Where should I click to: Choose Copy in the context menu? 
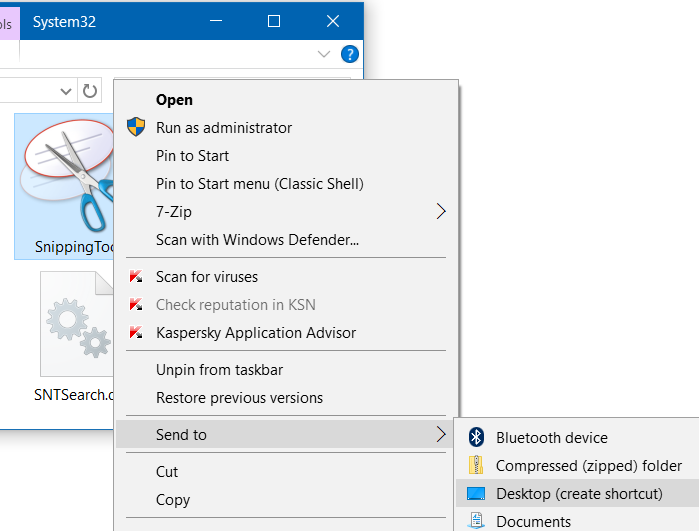(x=173, y=500)
